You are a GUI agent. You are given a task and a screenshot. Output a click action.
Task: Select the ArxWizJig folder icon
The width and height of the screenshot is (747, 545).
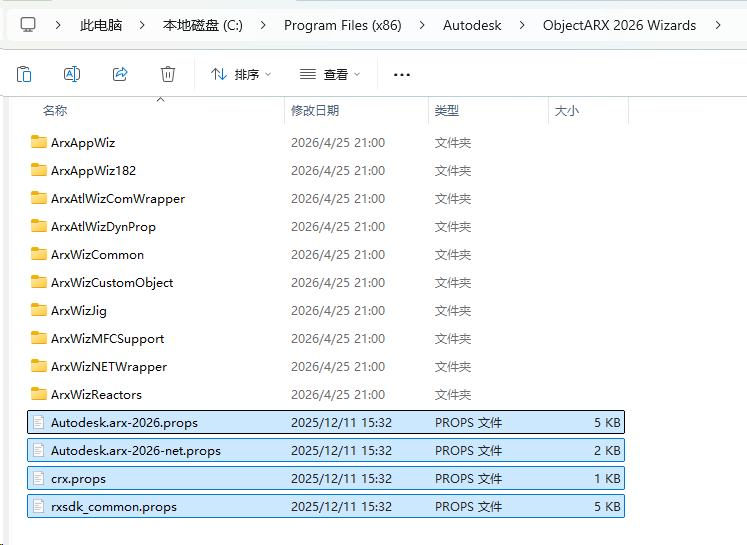39,311
